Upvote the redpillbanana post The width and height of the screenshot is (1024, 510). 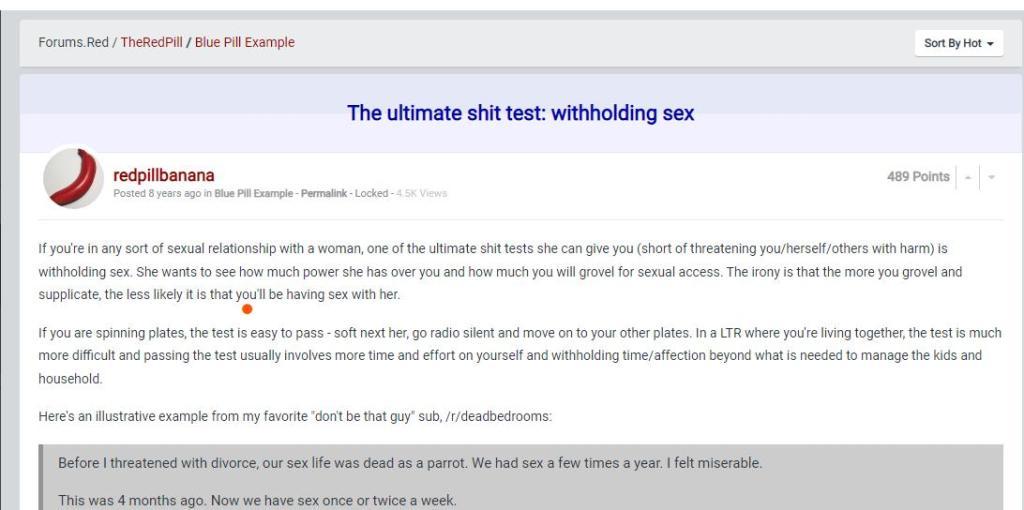coord(968,177)
